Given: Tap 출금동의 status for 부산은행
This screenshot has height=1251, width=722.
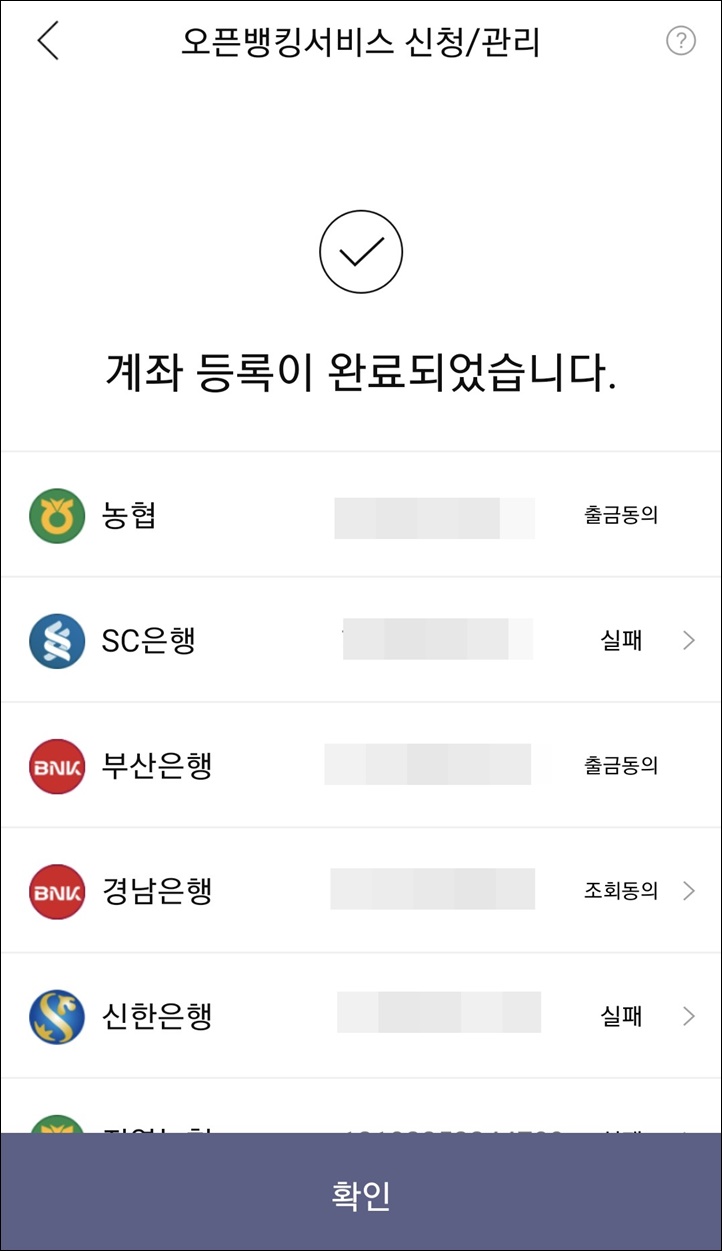Looking at the screenshot, I should pos(621,766).
